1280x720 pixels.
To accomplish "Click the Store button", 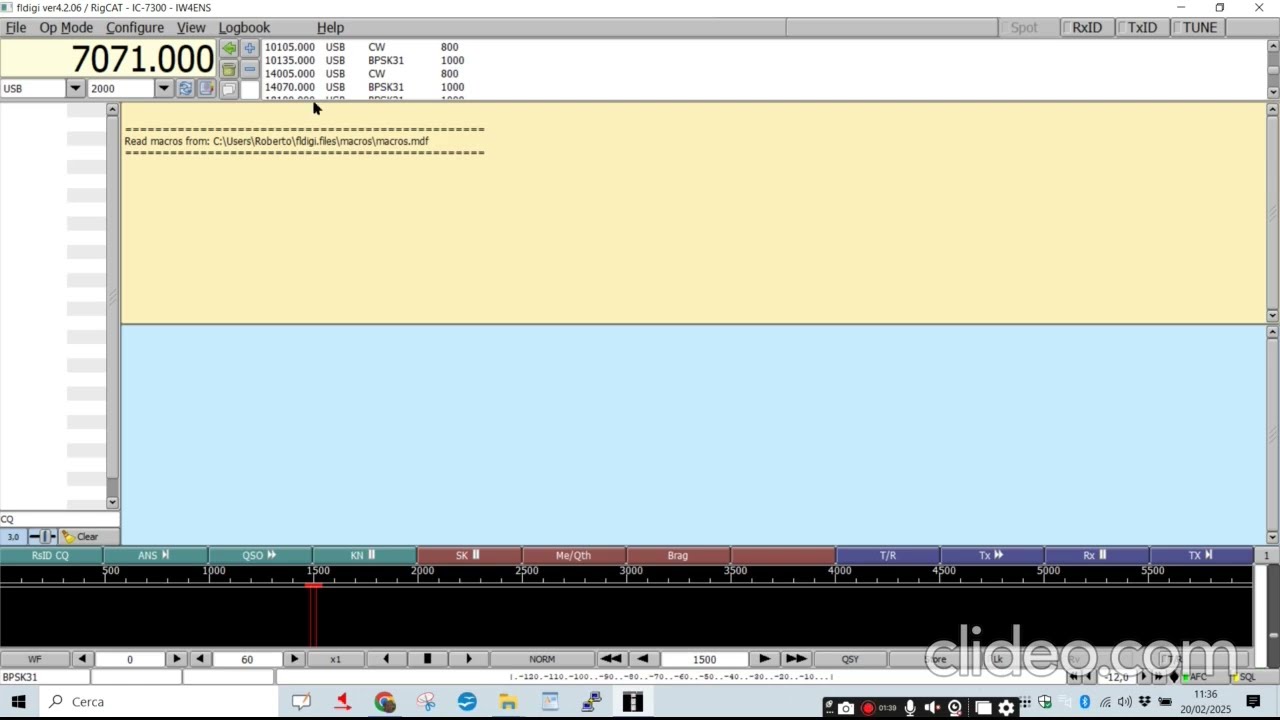I will click(x=937, y=659).
